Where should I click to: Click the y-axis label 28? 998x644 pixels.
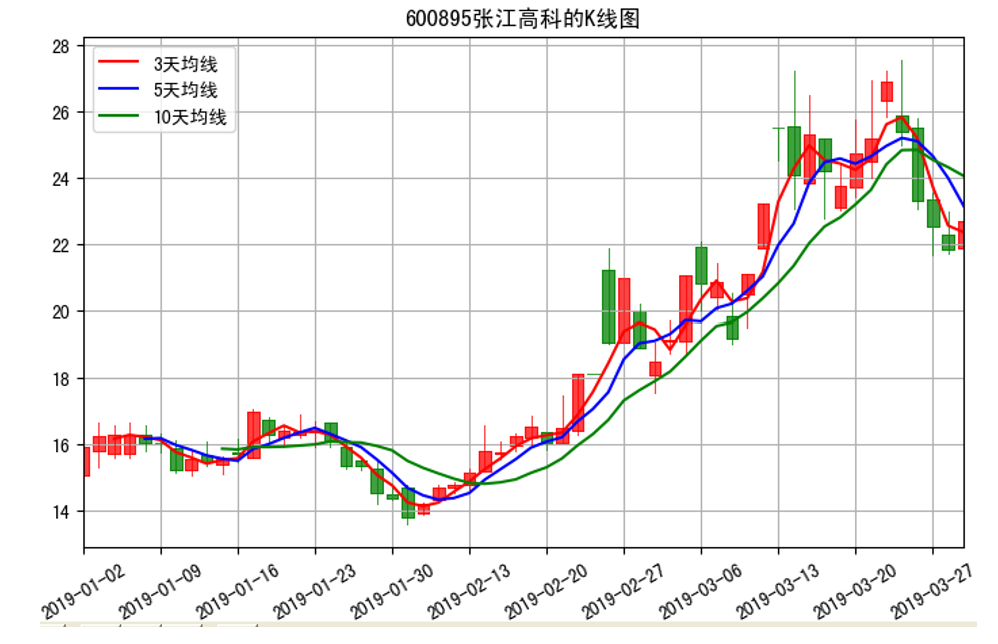tap(60, 46)
